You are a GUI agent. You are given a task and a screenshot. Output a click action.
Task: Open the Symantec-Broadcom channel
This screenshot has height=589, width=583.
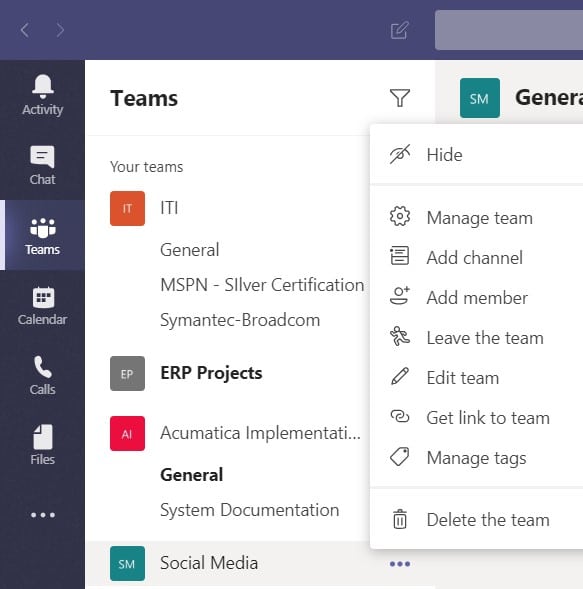tap(240, 320)
